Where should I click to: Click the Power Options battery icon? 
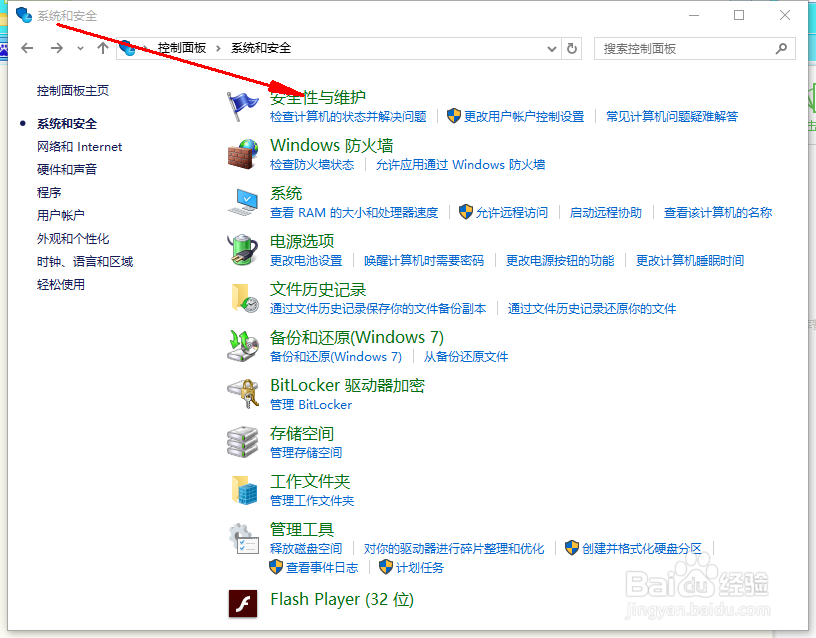pos(243,250)
